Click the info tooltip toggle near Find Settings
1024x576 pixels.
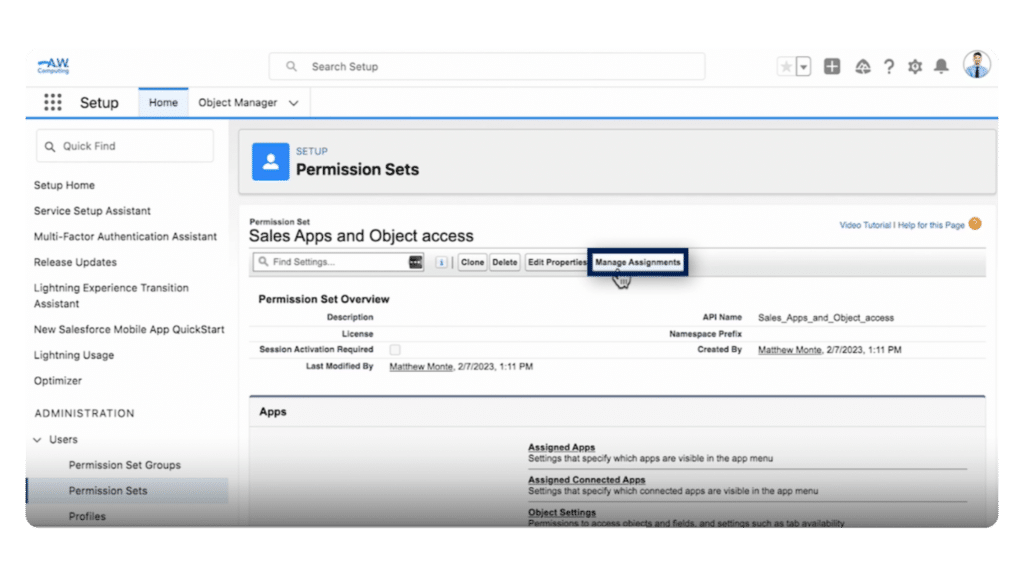[441, 262]
